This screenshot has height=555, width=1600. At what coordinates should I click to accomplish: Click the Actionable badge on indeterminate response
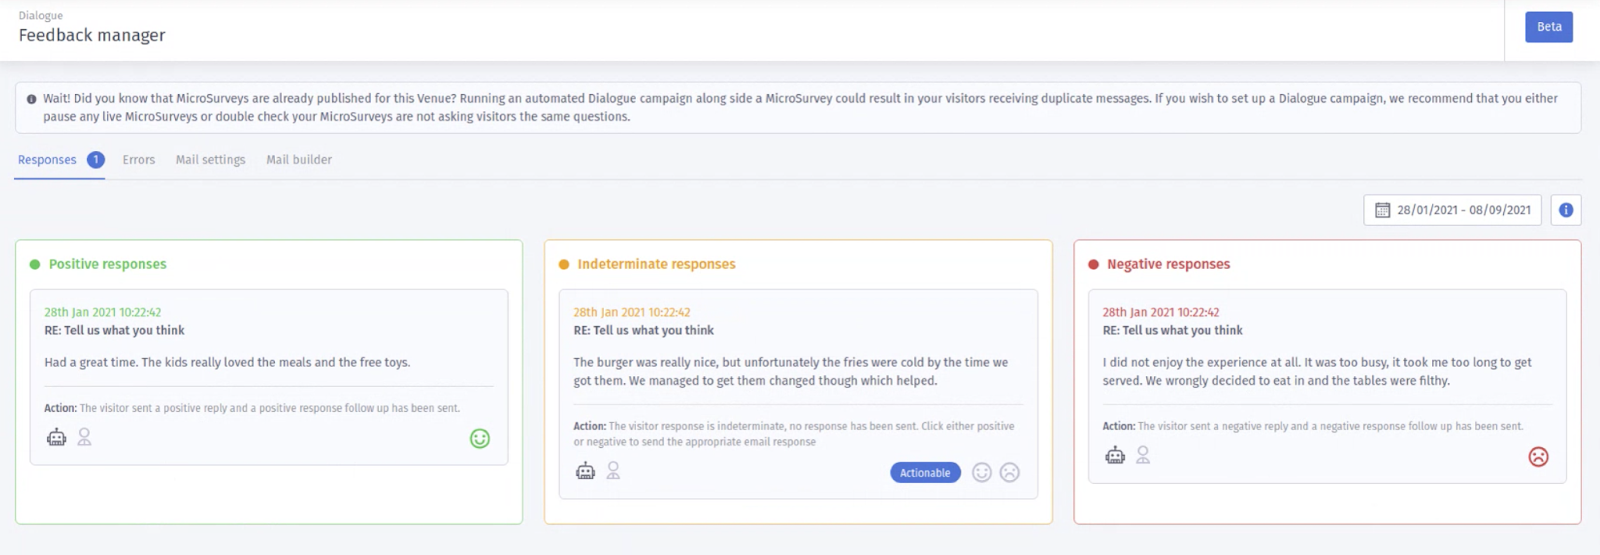coord(925,473)
